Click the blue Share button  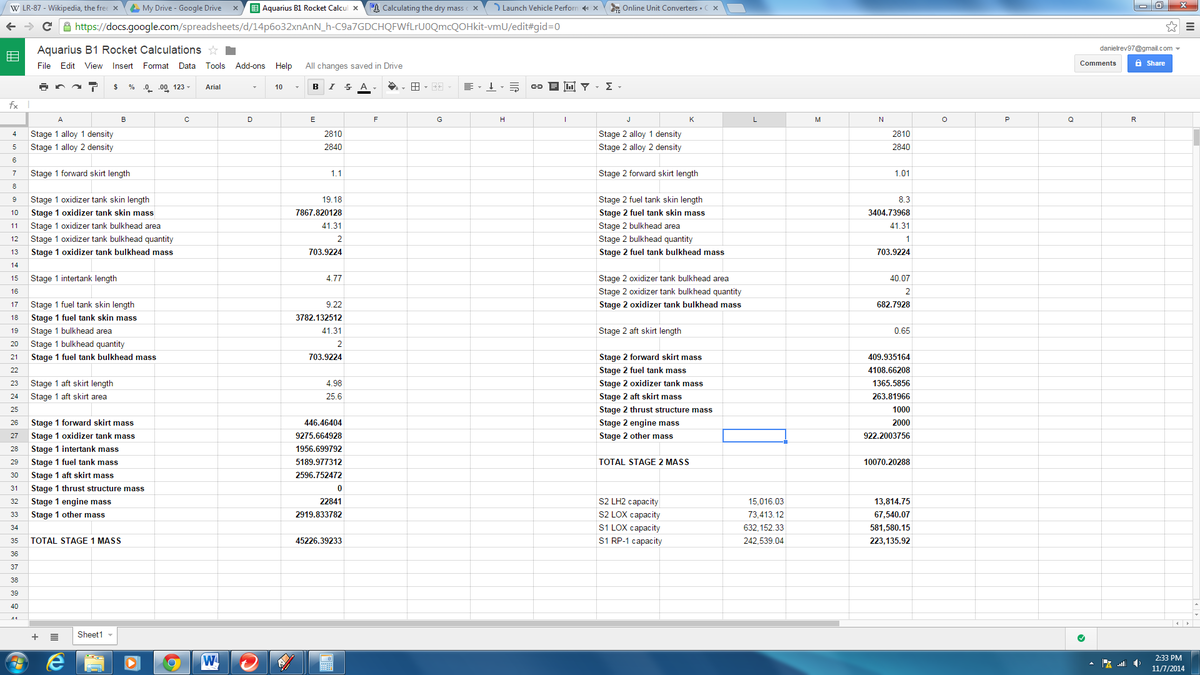1150,63
